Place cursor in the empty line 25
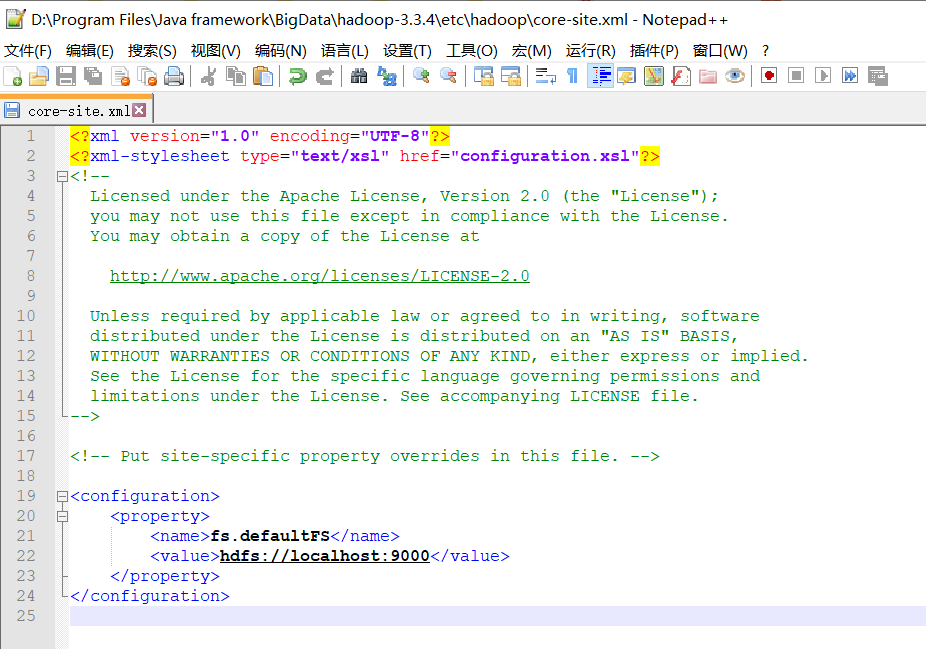926x649 pixels. pos(497,616)
